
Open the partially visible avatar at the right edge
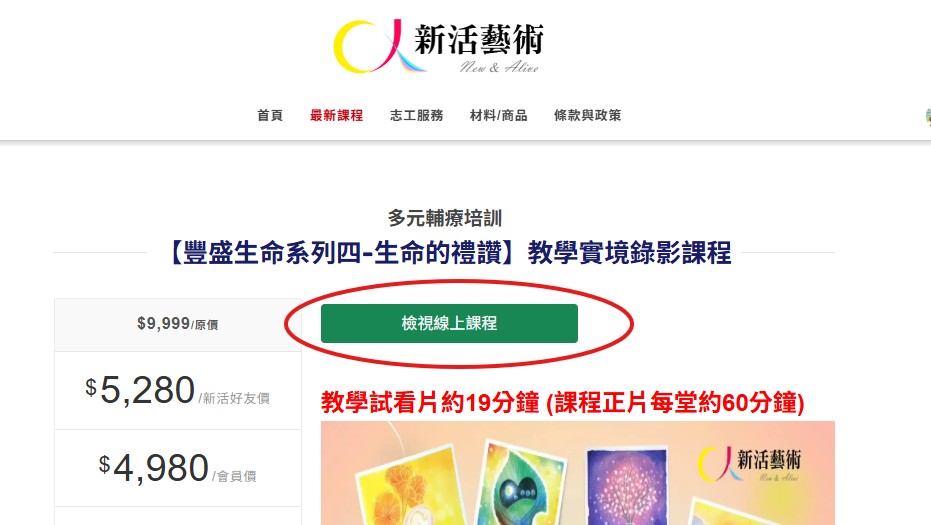928,116
